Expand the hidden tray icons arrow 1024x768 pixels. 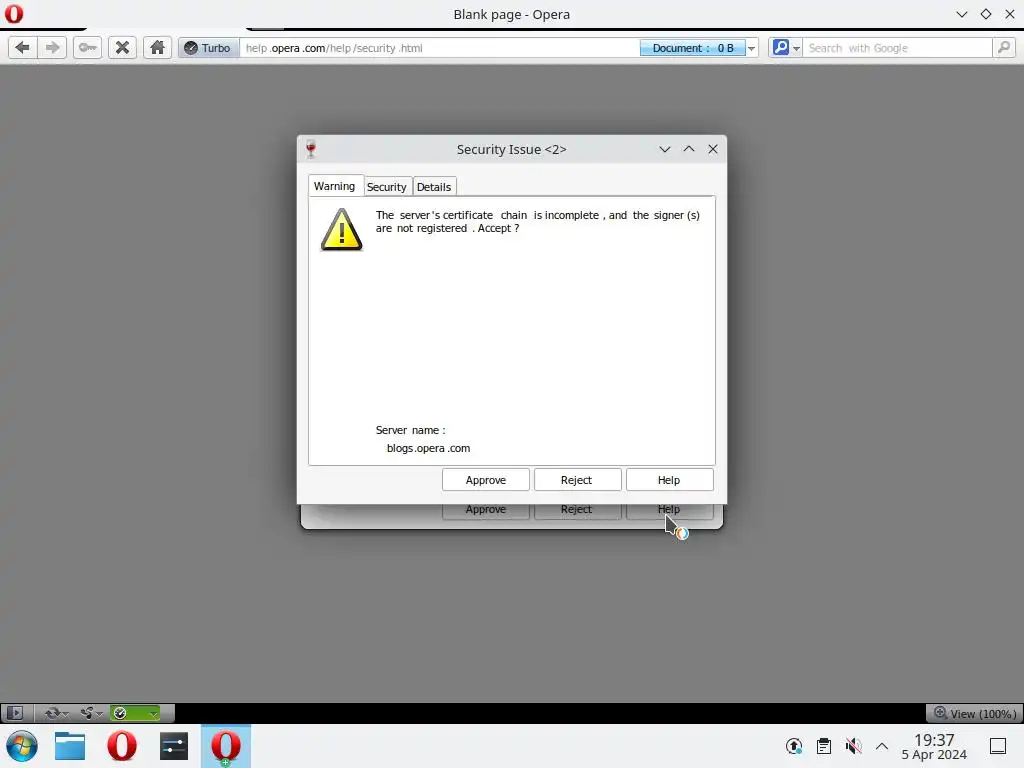tap(882, 746)
